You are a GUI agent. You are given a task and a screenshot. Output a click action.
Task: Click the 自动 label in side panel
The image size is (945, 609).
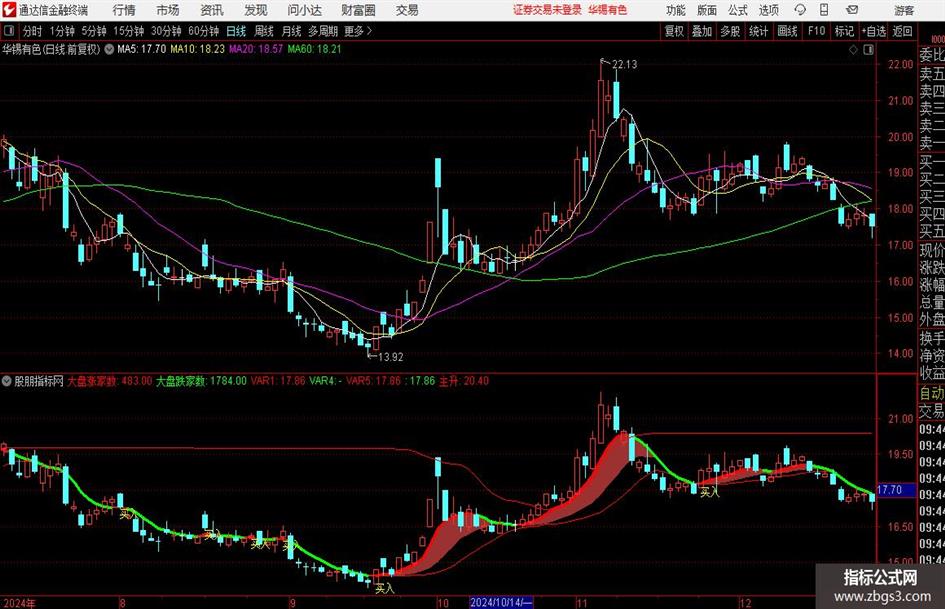932,394
